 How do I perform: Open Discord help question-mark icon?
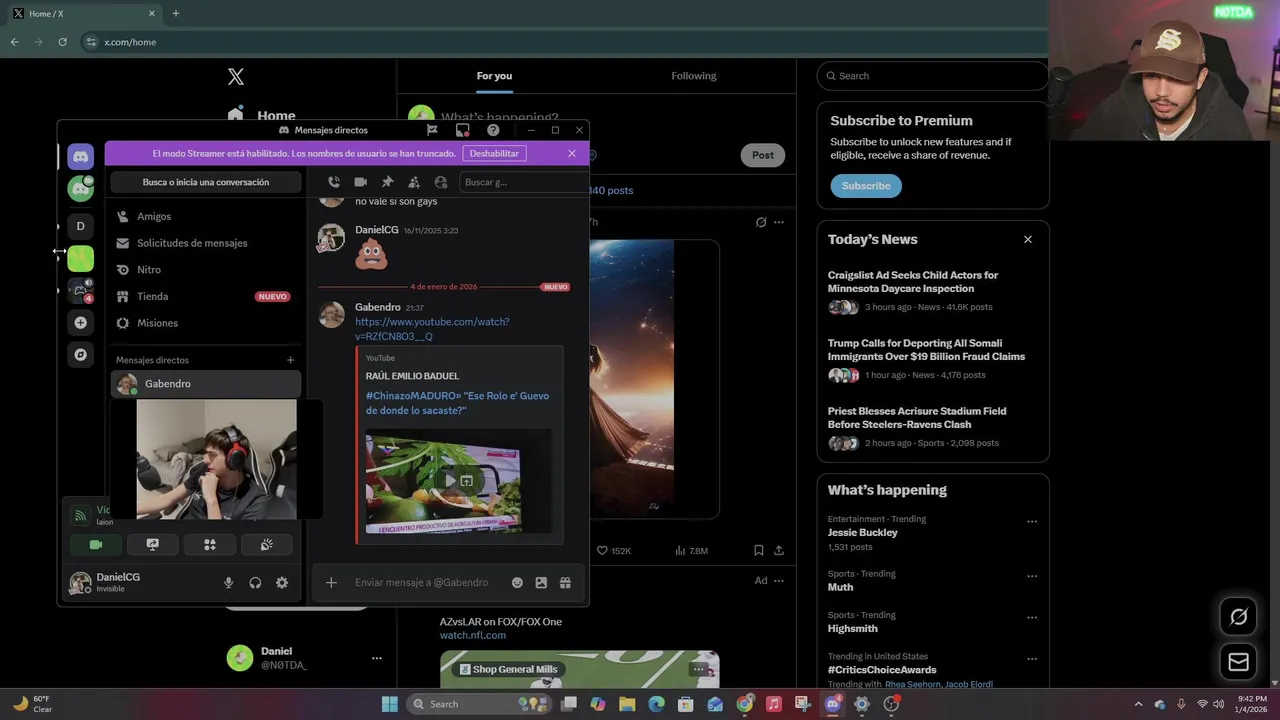(493, 130)
